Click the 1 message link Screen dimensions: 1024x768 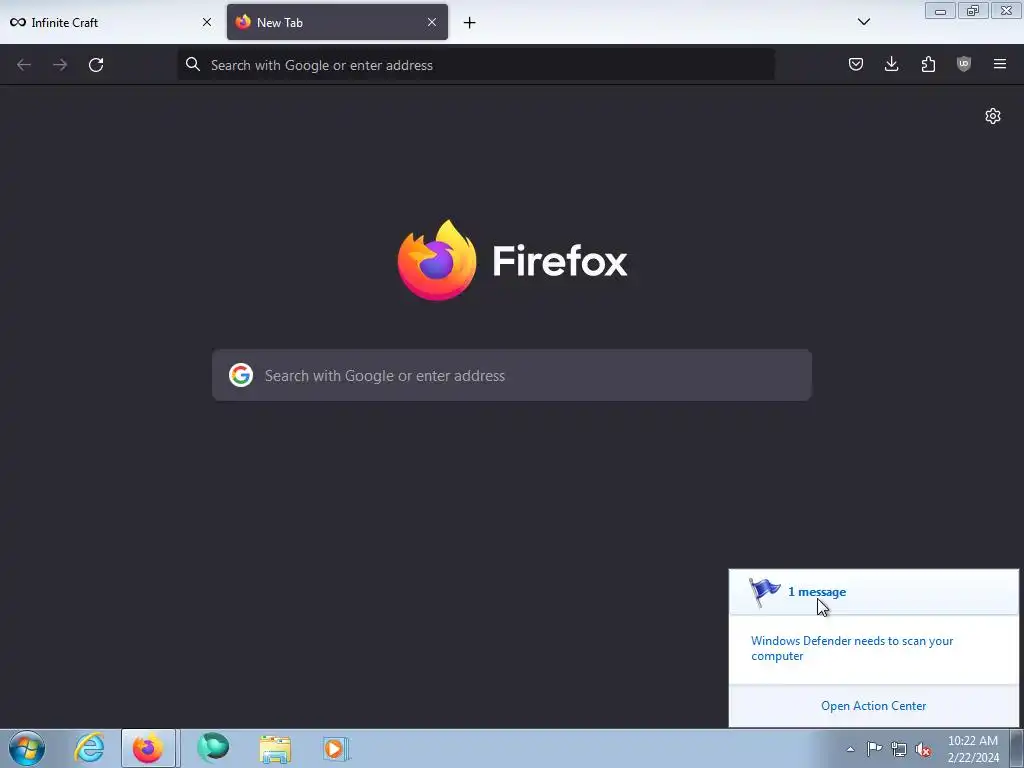coord(817,592)
